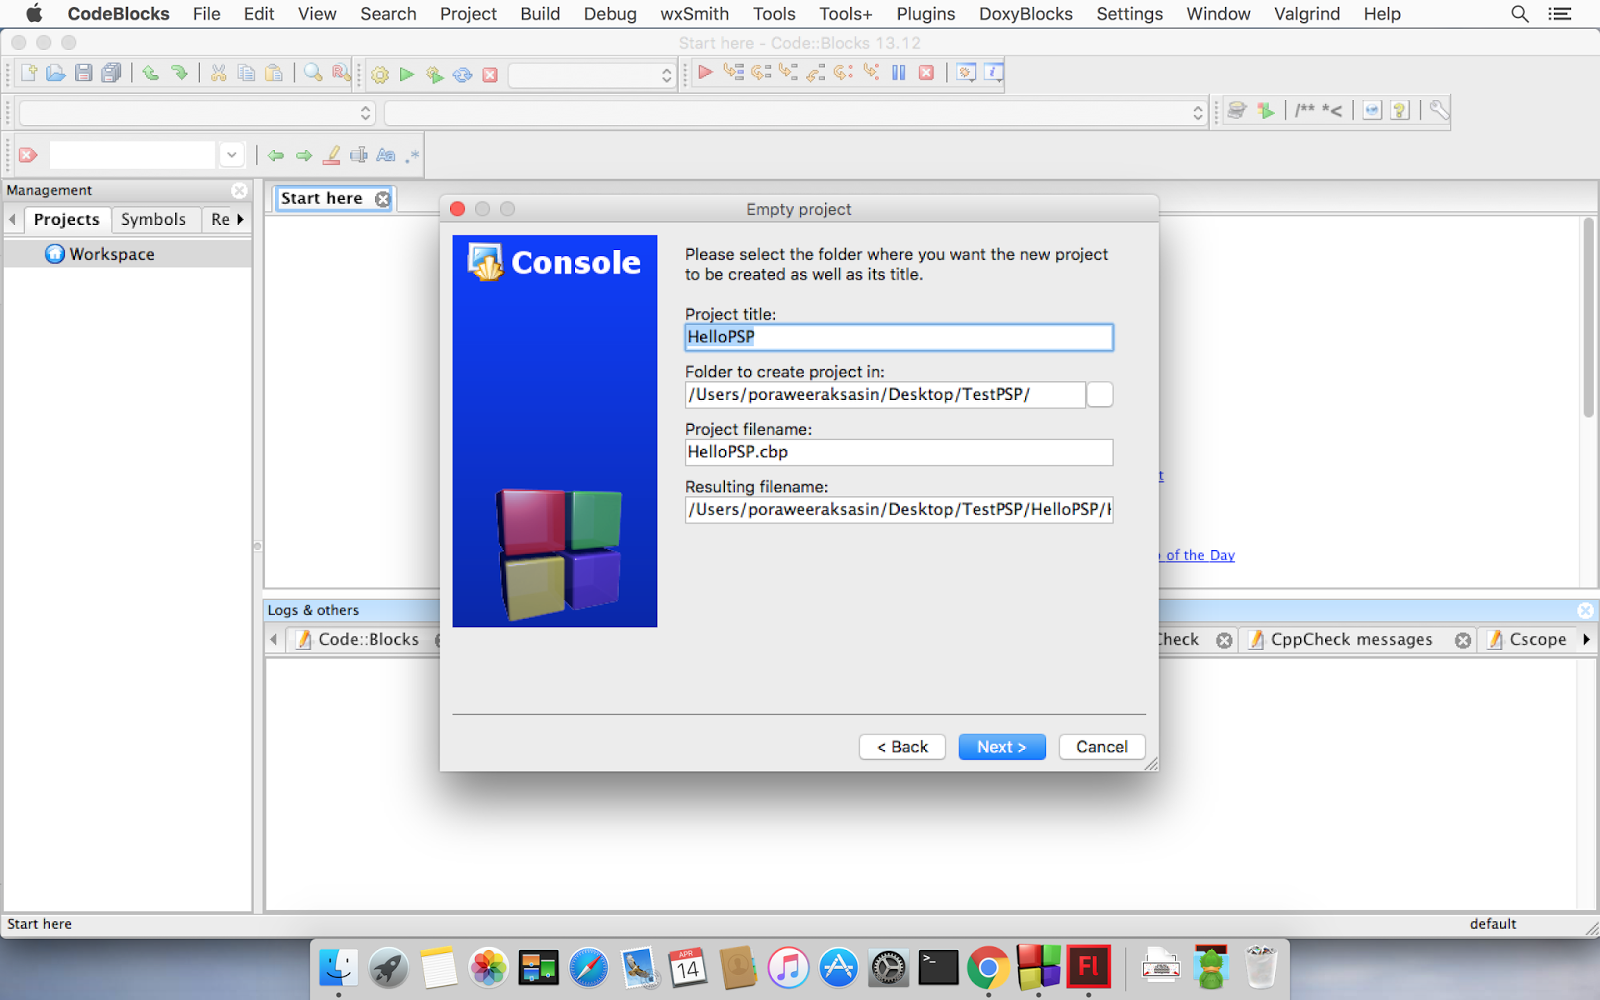Click the Resulting filename field
This screenshot has width=1600, height=1000.
[x=899, y=510]
